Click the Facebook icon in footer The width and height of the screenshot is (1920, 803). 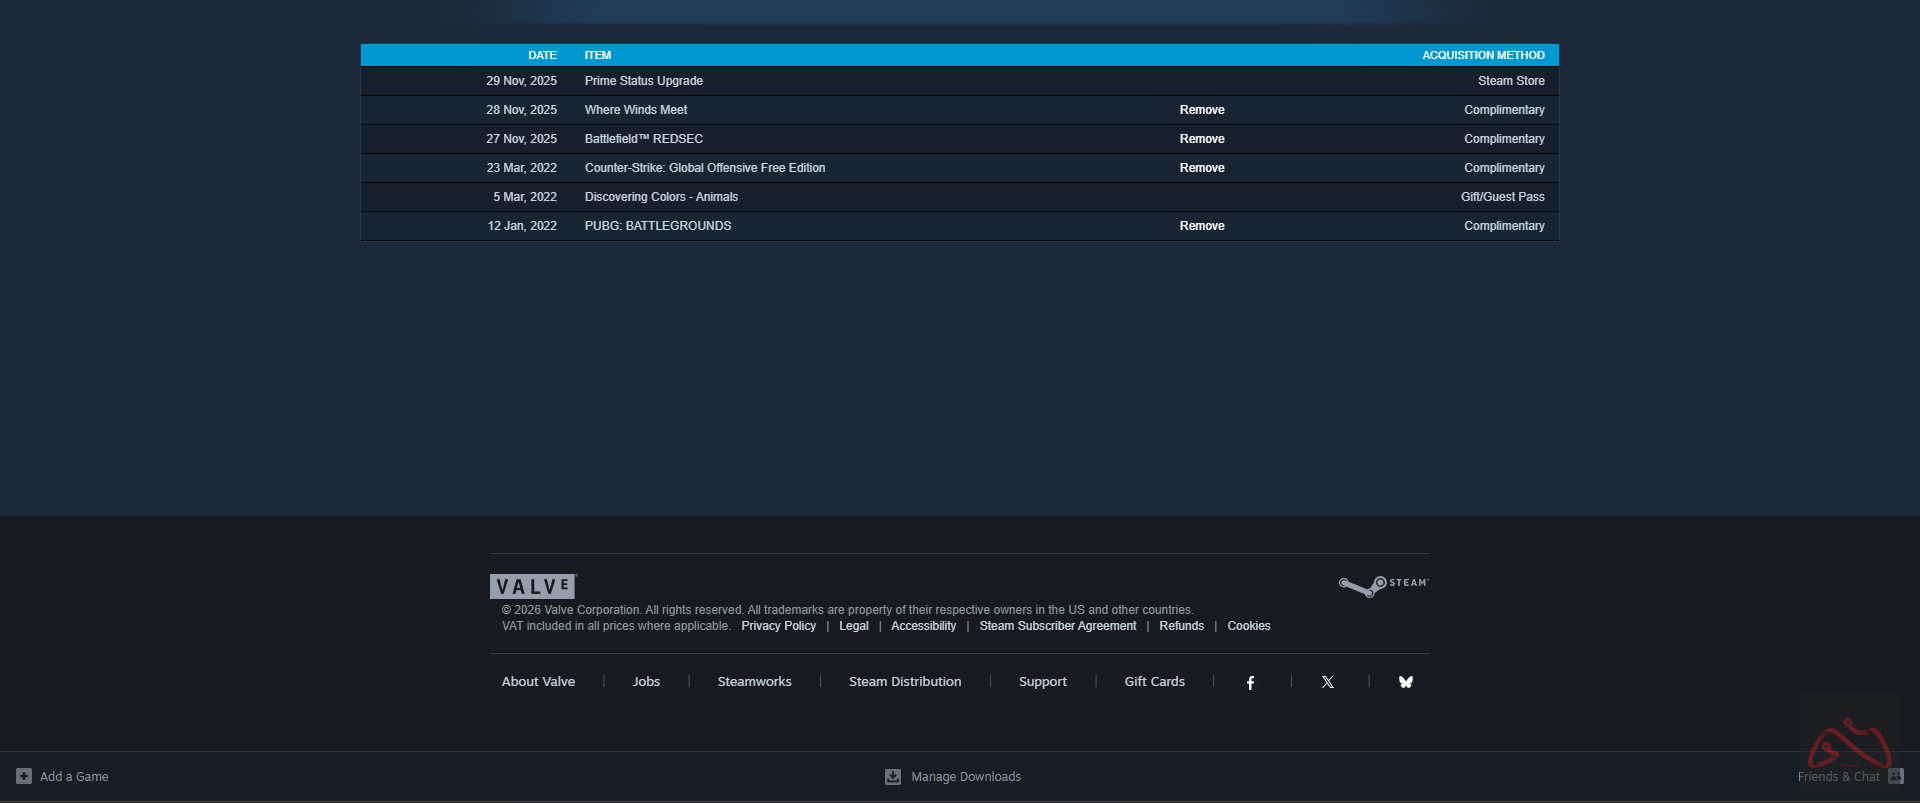pyautogui.click(x=1250, y=682)
